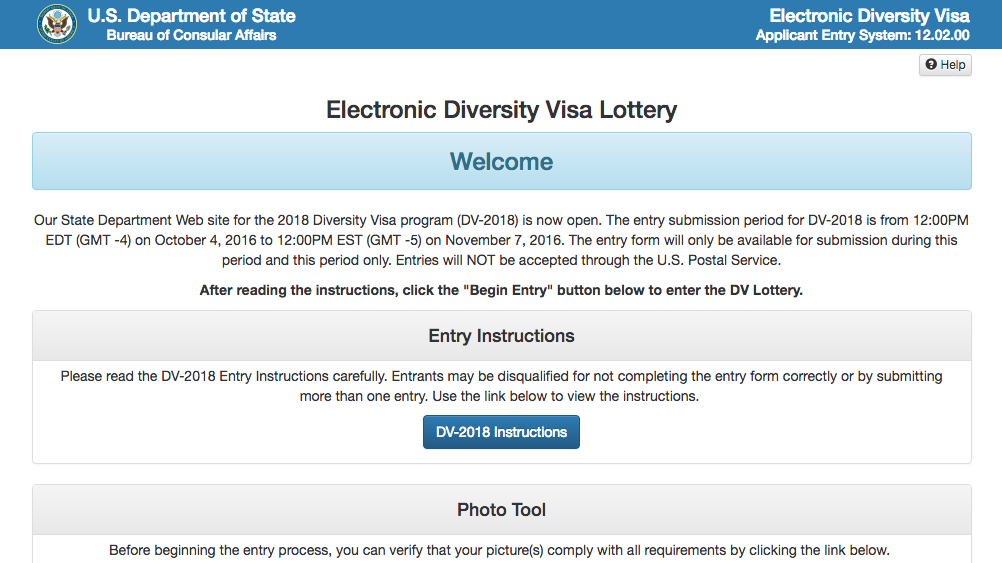
Task: Click the October 4, 2016 submission date text
Action: click(205, 240)
